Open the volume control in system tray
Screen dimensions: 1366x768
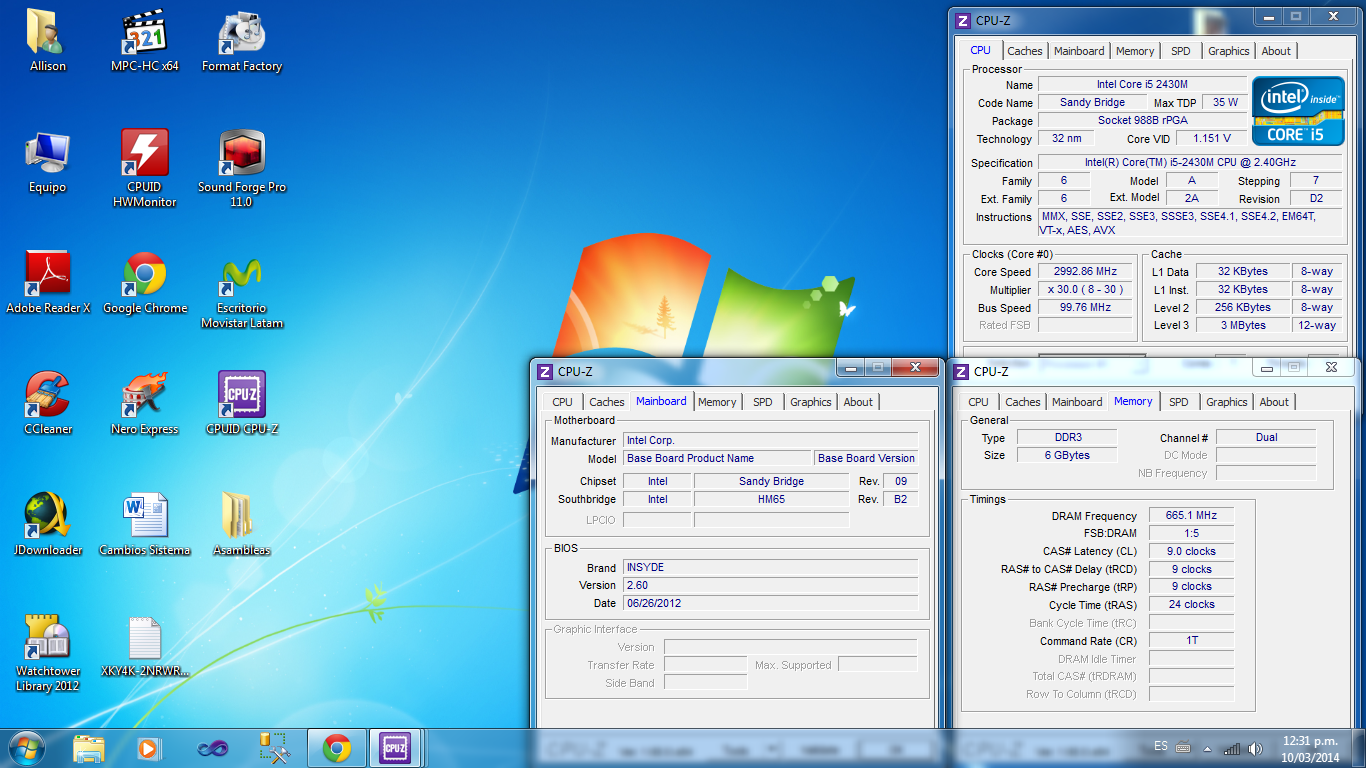[1256, 748]
